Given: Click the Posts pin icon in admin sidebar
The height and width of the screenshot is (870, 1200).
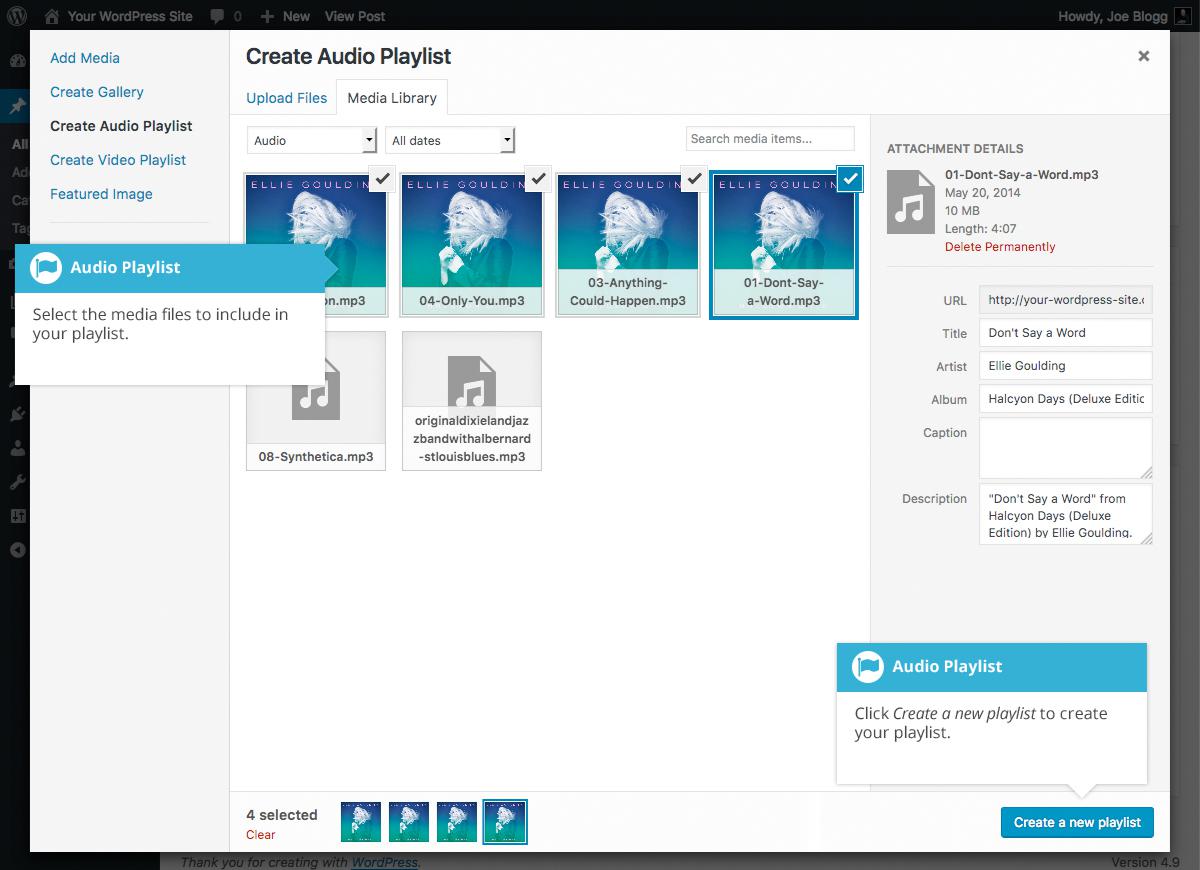Looking at the screenshot, I should (17, 107).
